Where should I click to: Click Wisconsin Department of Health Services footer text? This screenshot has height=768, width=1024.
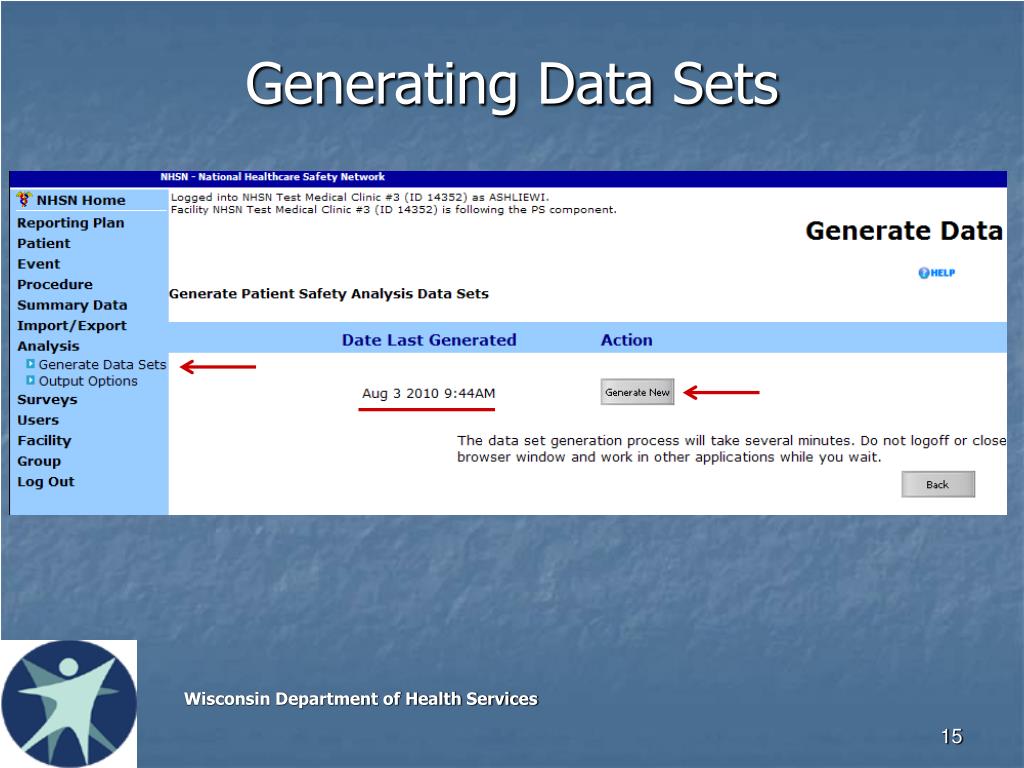click(360, 699)
